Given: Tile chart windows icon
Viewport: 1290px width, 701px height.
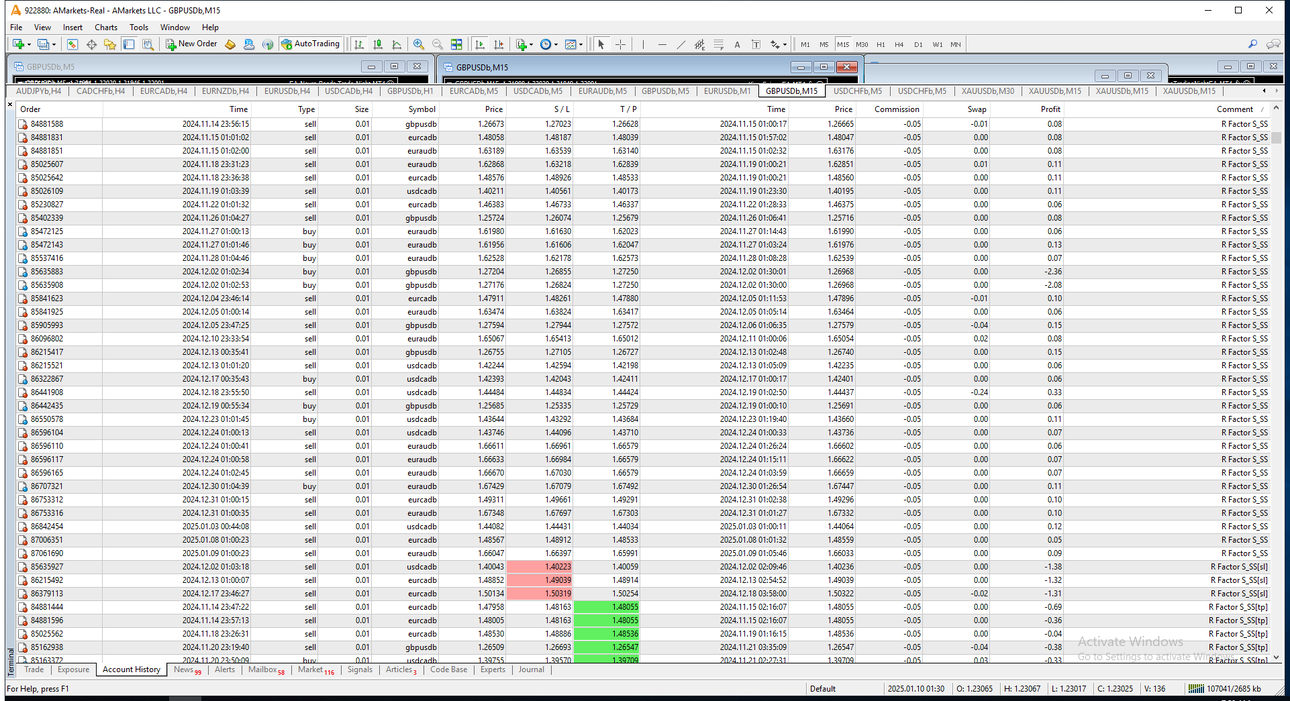Looking at the screenshot, I should 456,44.
